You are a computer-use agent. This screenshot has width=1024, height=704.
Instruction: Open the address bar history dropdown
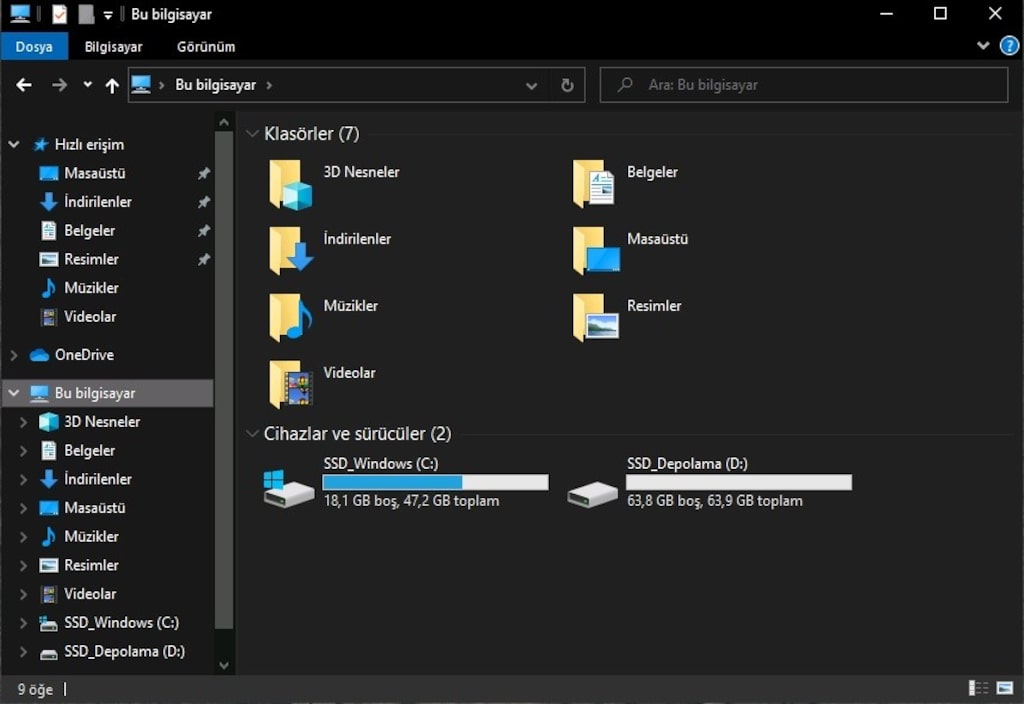point(532,86)
